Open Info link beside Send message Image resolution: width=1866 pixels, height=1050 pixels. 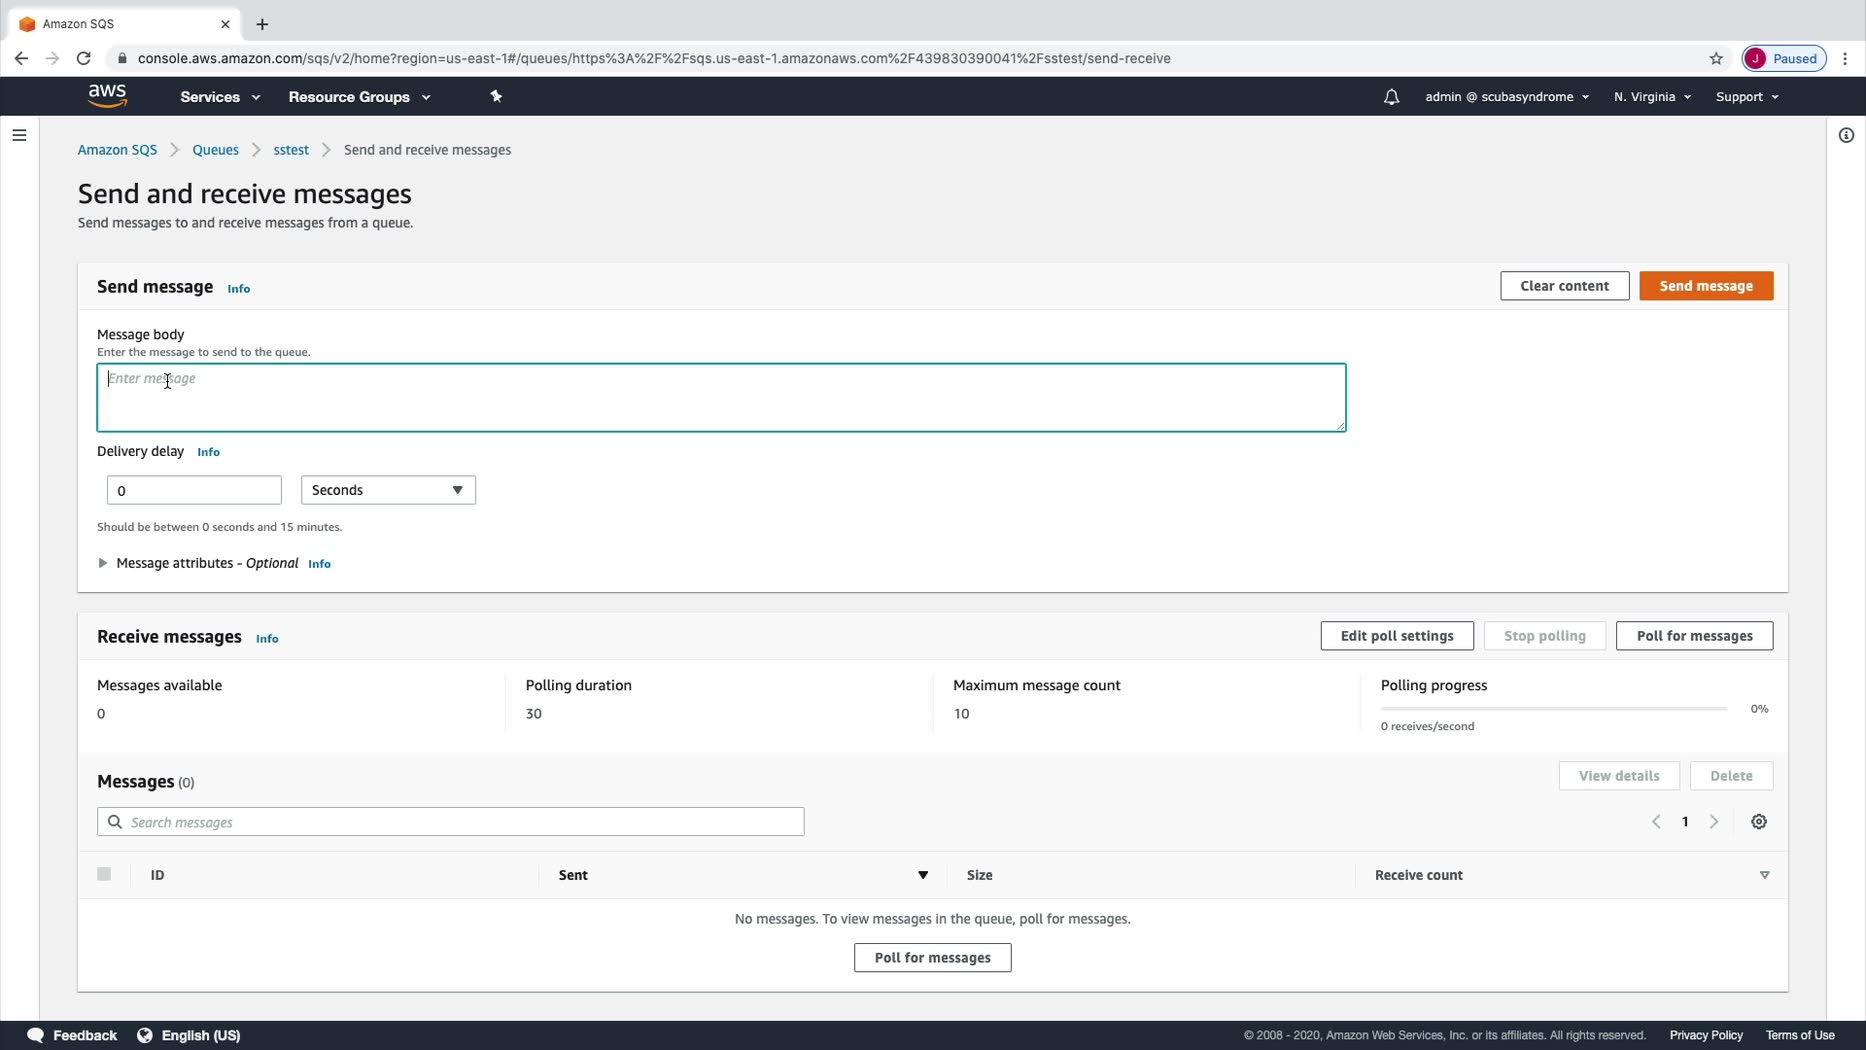[238, 289]
